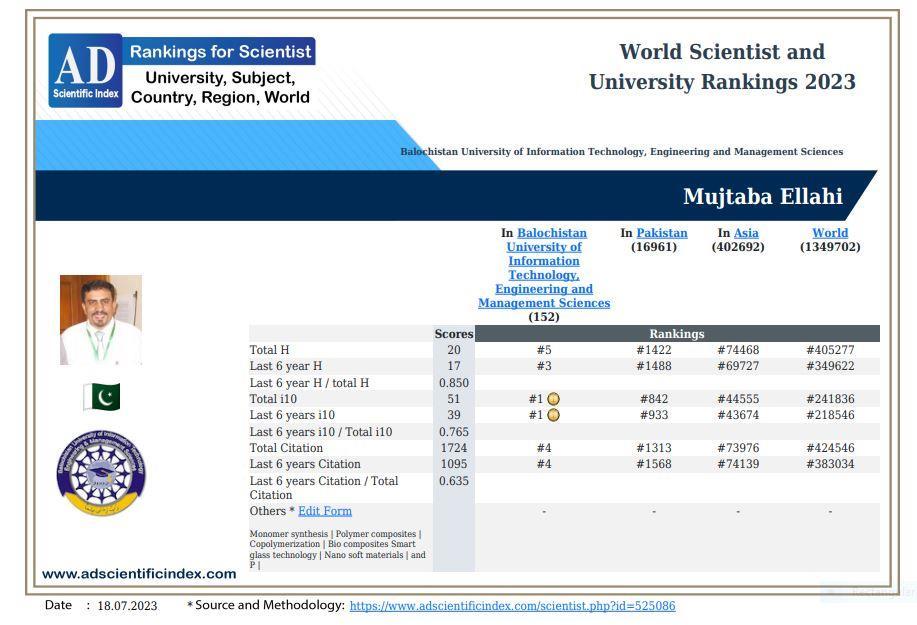Click the Edit Form link
Screen dimensions: 917x625
[x=325, y=511]
